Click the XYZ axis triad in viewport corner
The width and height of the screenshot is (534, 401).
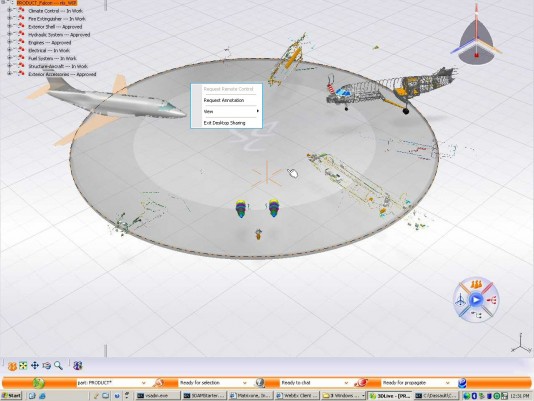point(521,343)
